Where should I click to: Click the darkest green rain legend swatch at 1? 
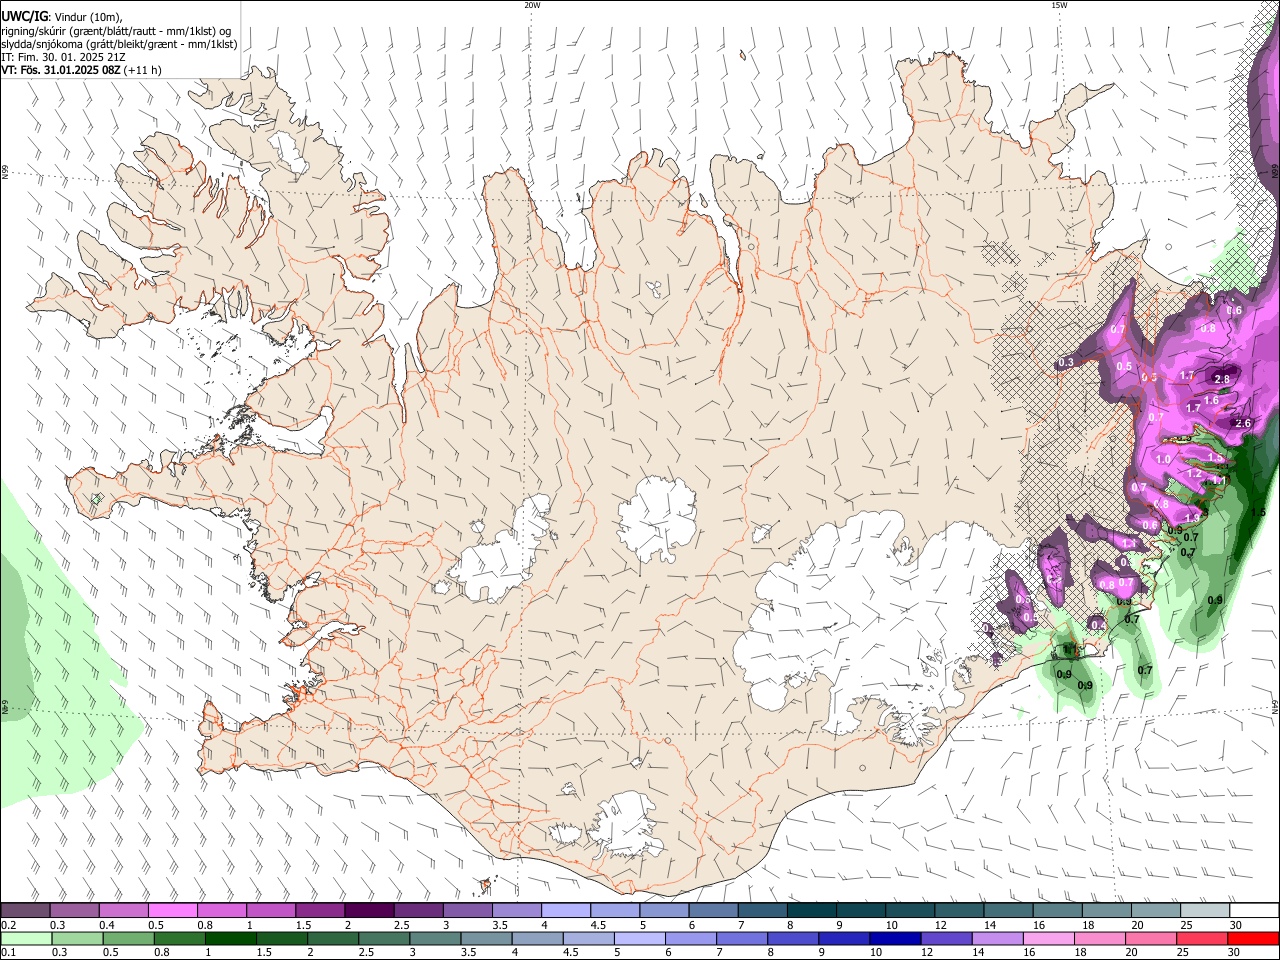point(230,939)
